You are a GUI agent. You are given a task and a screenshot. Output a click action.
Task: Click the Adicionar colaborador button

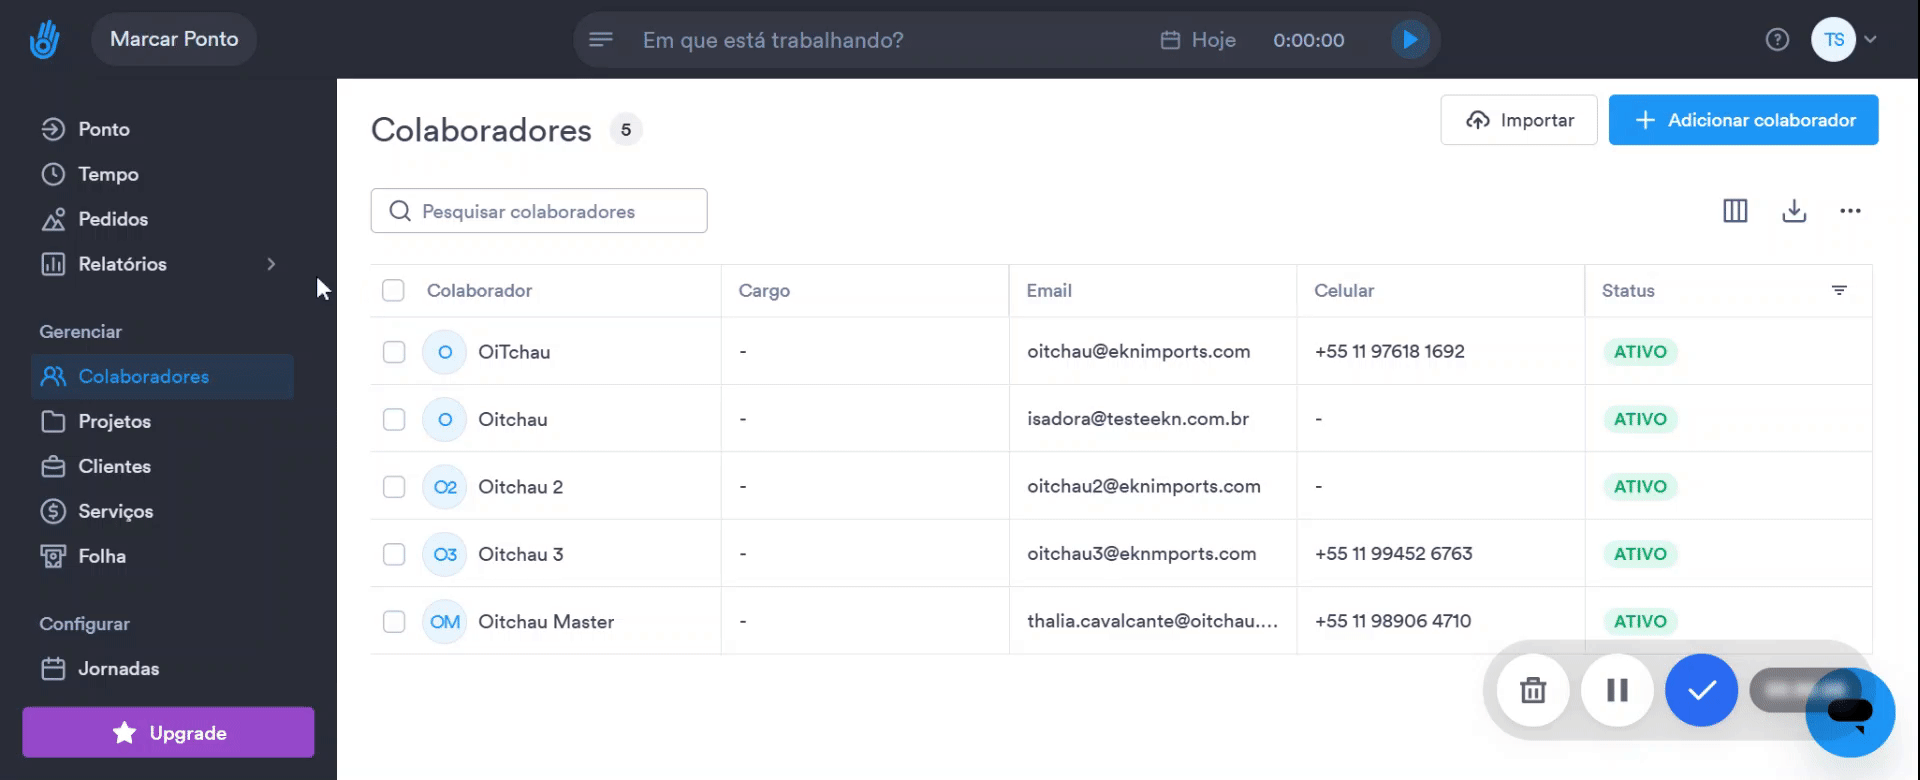coord(1743,120)
